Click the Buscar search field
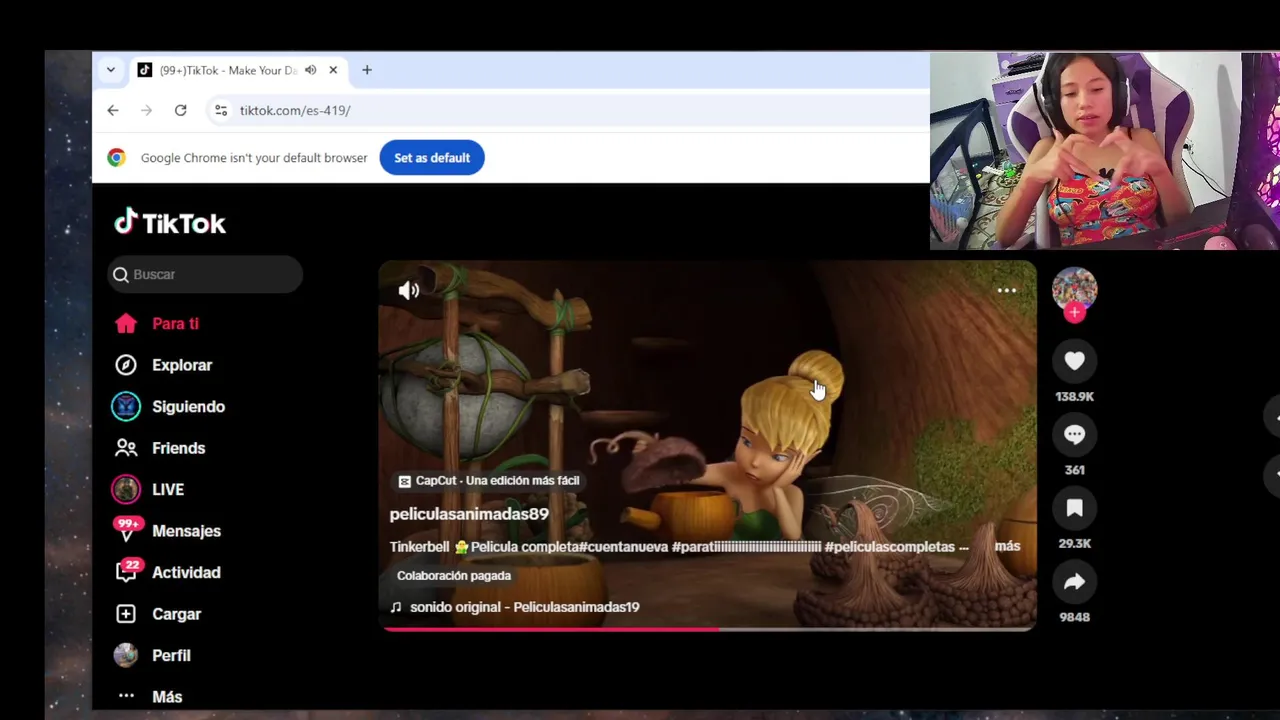The width and height of the screenshot is (1280, 720). (205, 274)
